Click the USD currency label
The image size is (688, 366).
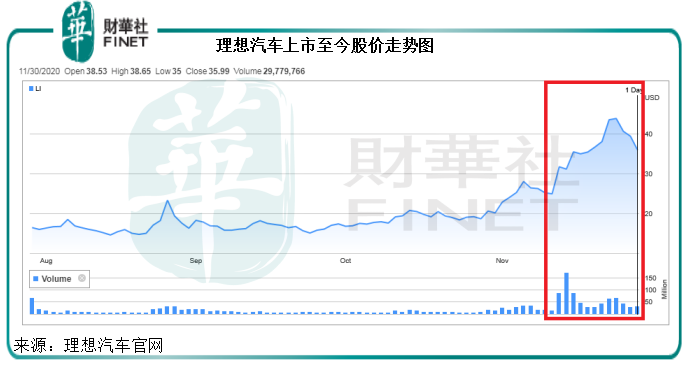coord(652,97)
